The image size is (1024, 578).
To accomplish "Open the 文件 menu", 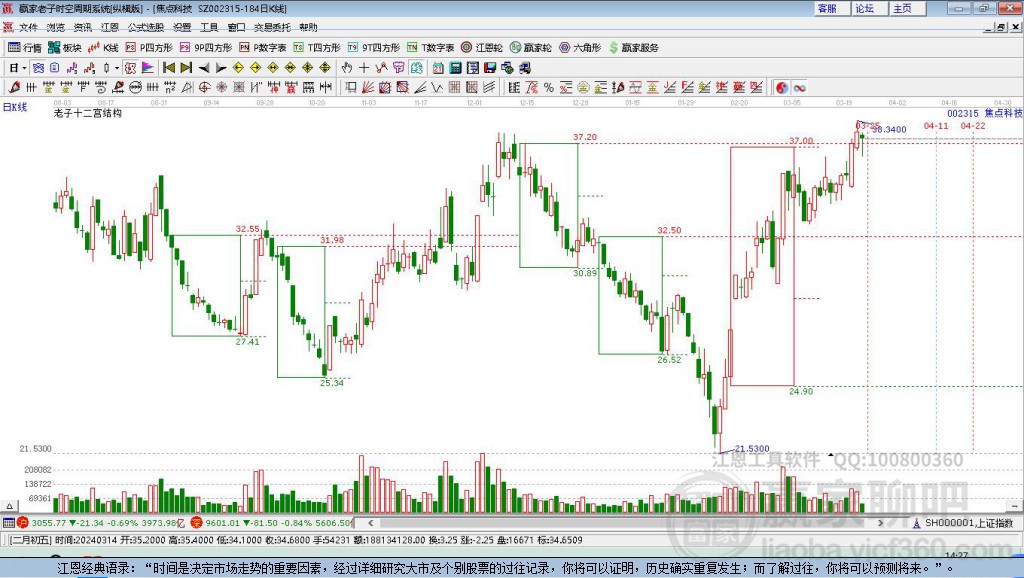I will tap(28, 27).
